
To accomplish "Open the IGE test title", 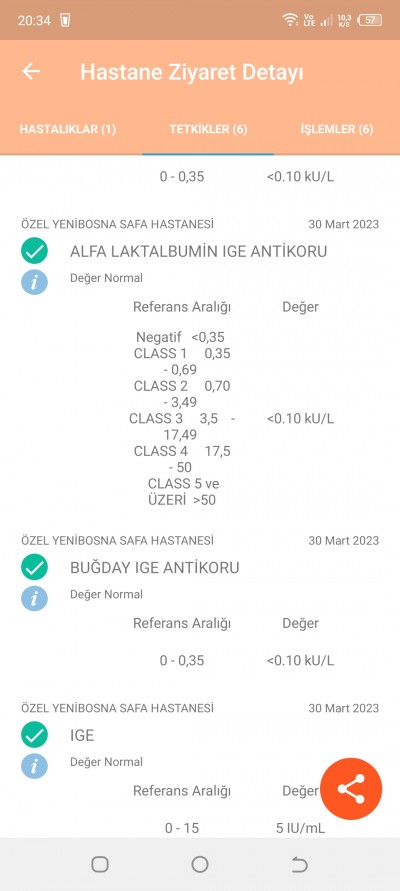I will 82,735.
